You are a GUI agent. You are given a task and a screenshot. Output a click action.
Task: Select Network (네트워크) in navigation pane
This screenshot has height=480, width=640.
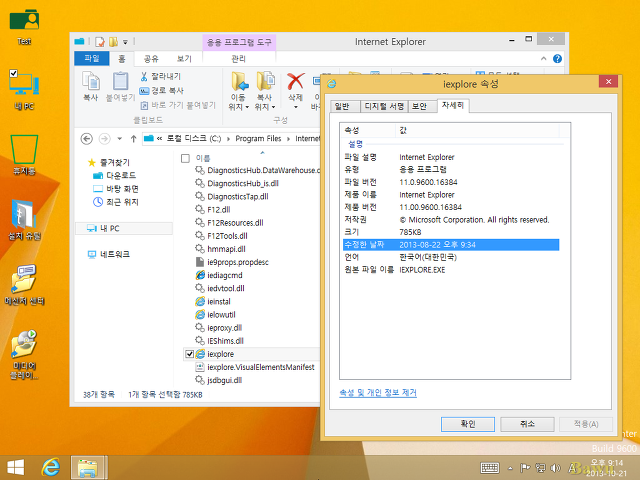[109, 255]
